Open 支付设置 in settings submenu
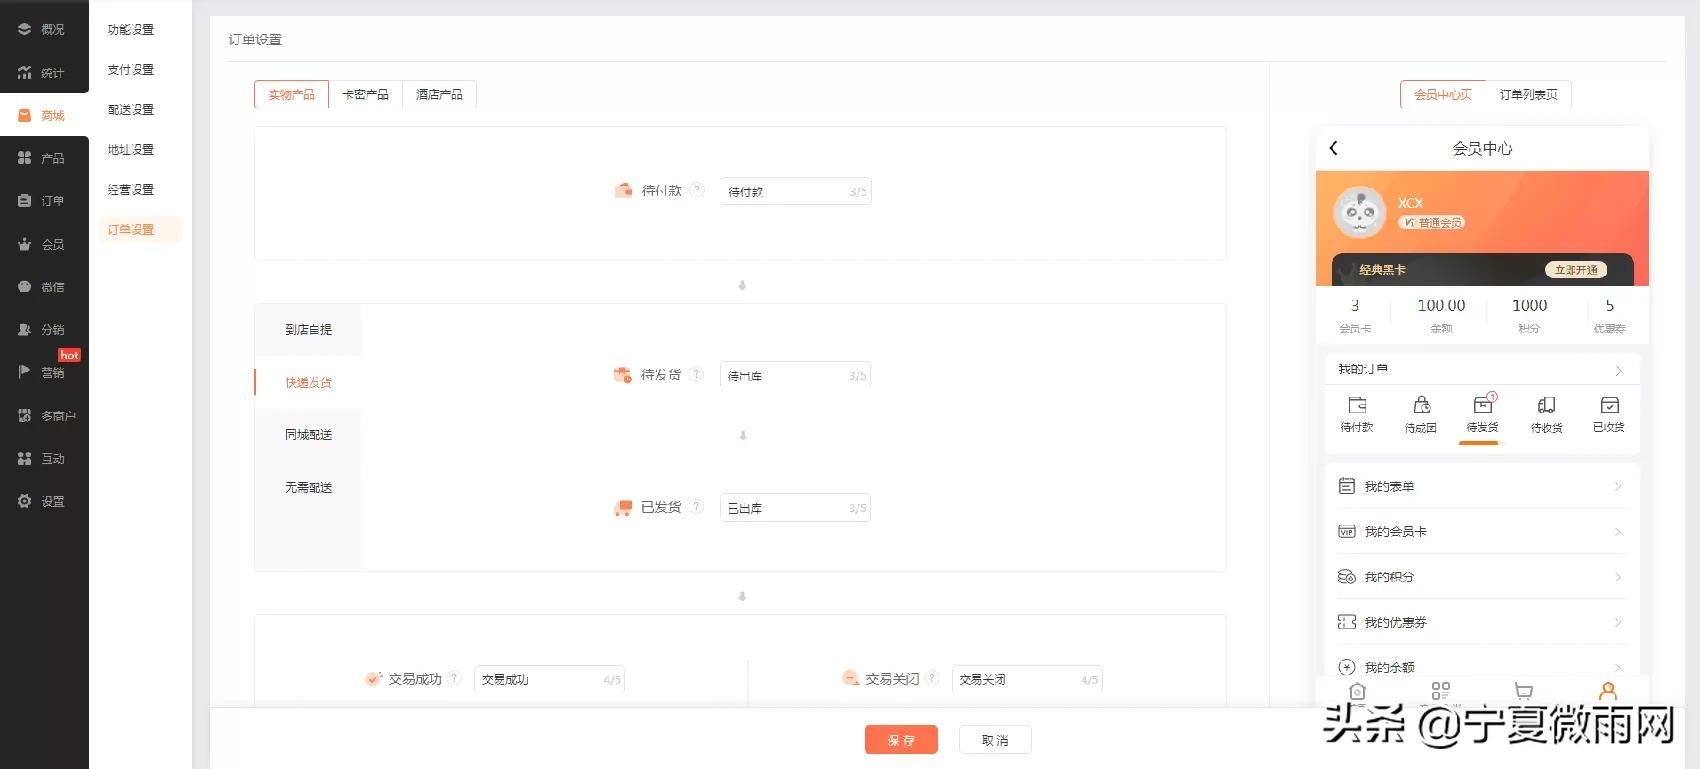This screenshot has height=769, width=1700. tap(131, 70)
